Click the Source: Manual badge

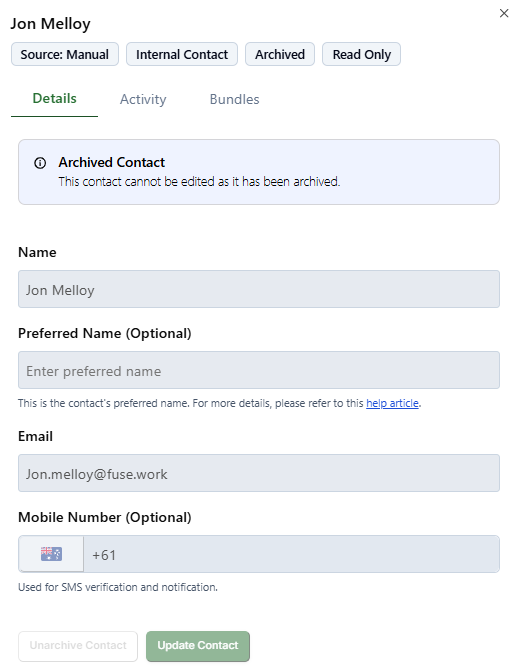tap(65, 54)
